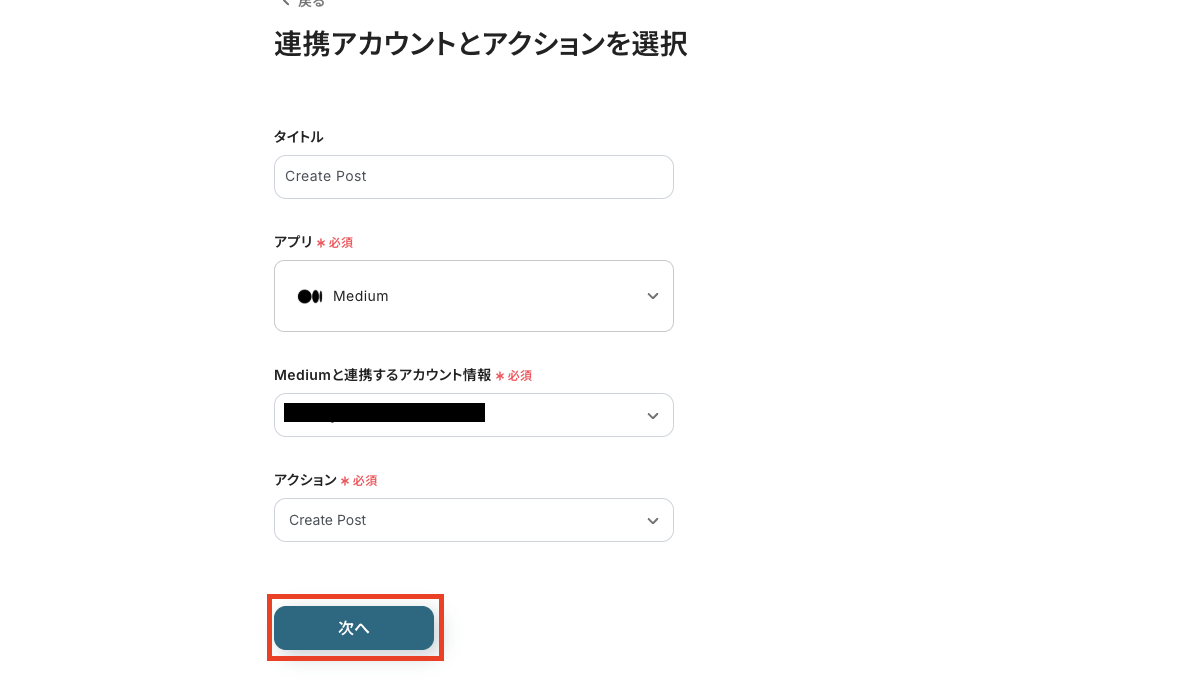The image size is (1182, 692).
Task: Click the chevron in the アクション dropdown
Action: pyautogui.click(x=653, y=520)
